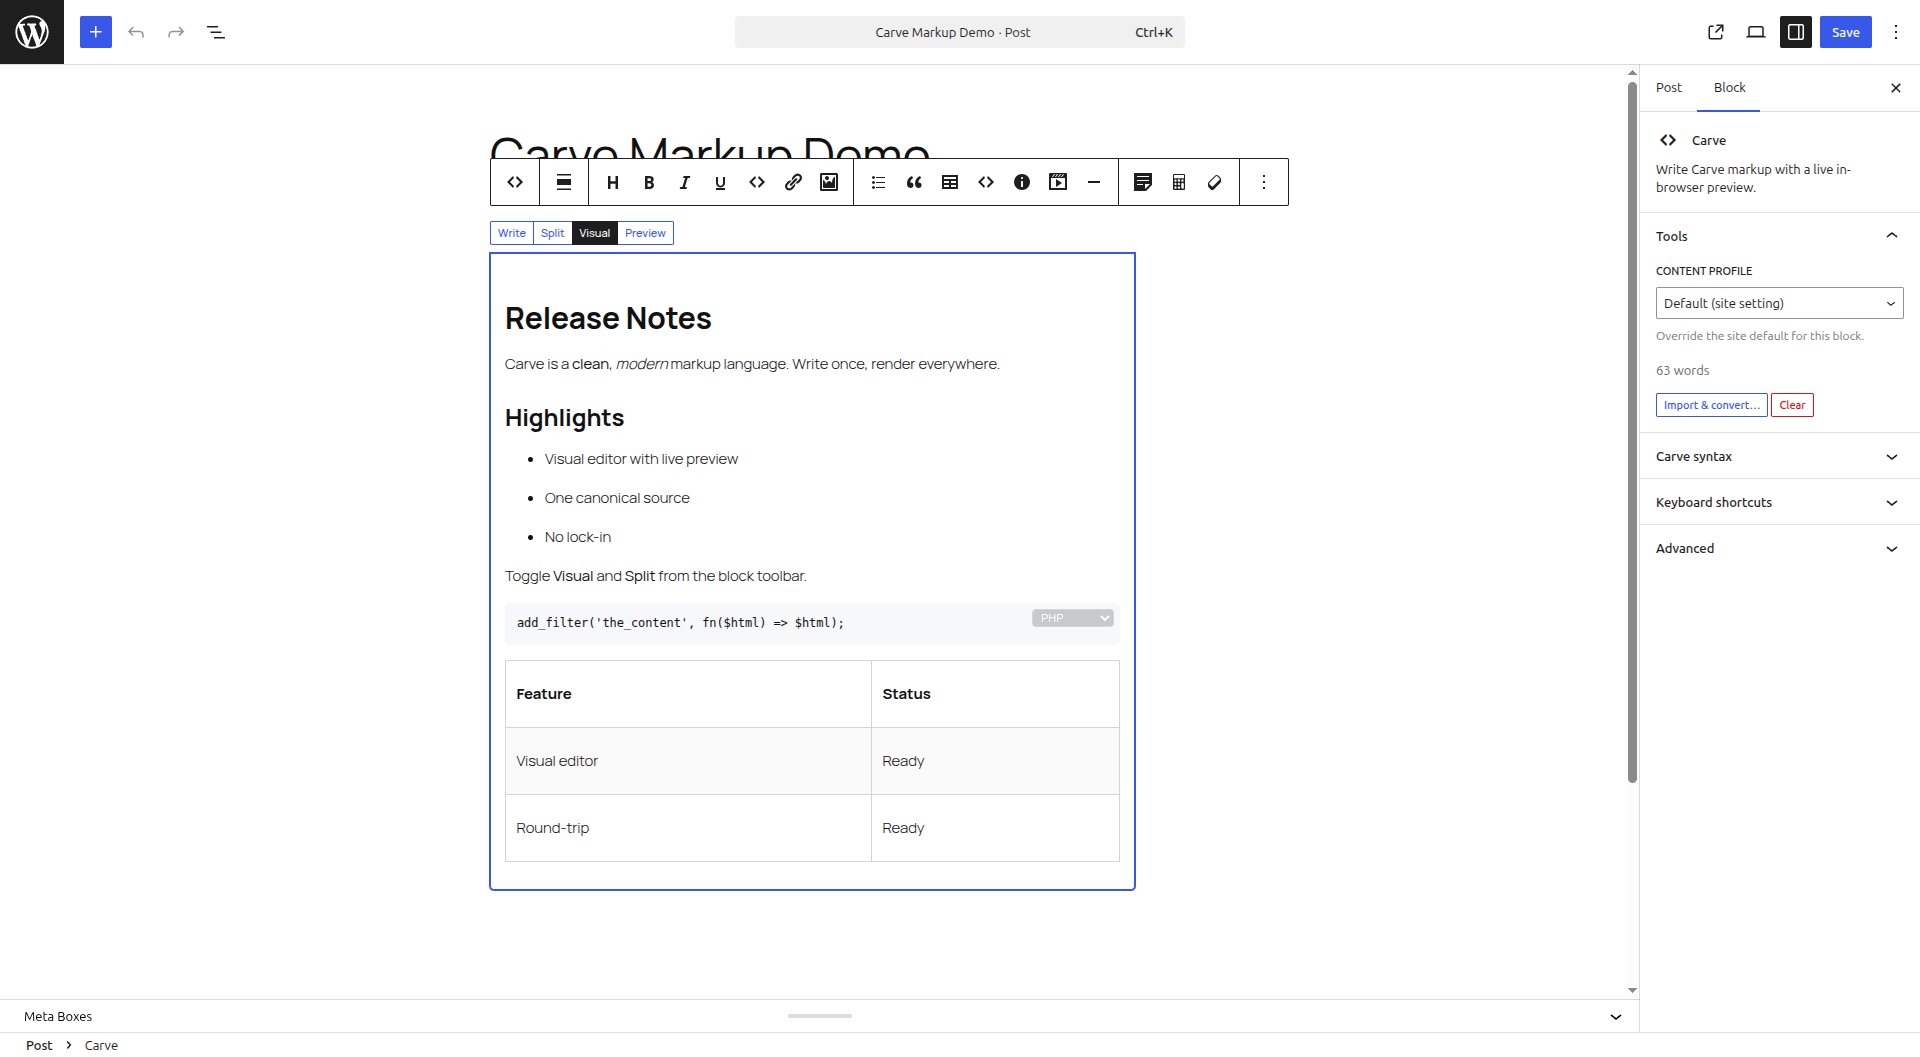Image resolution: width=1920 pixels, height=1057 pixels.
Task: Click the calculator icon in the toolbar
Action: tap(1179, 182)
